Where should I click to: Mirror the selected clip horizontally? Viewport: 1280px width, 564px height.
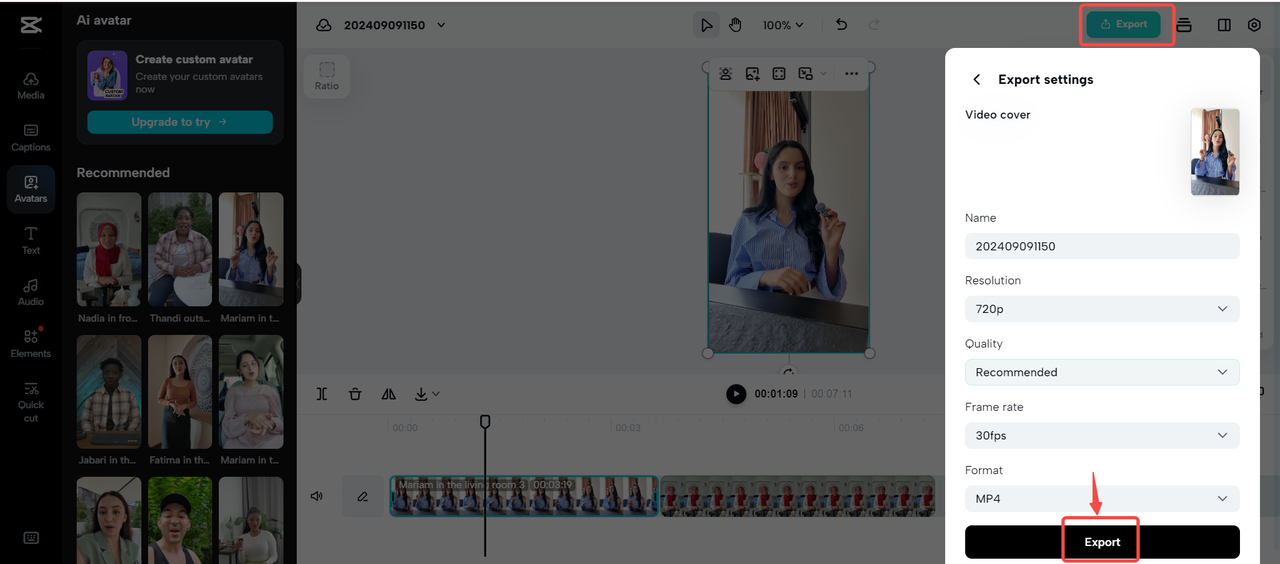click(x=389, y=394)
